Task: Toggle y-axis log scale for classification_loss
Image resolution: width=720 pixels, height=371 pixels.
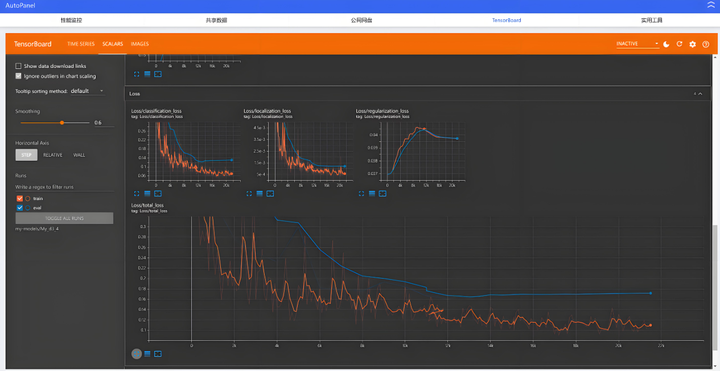Action: point(147,194)
